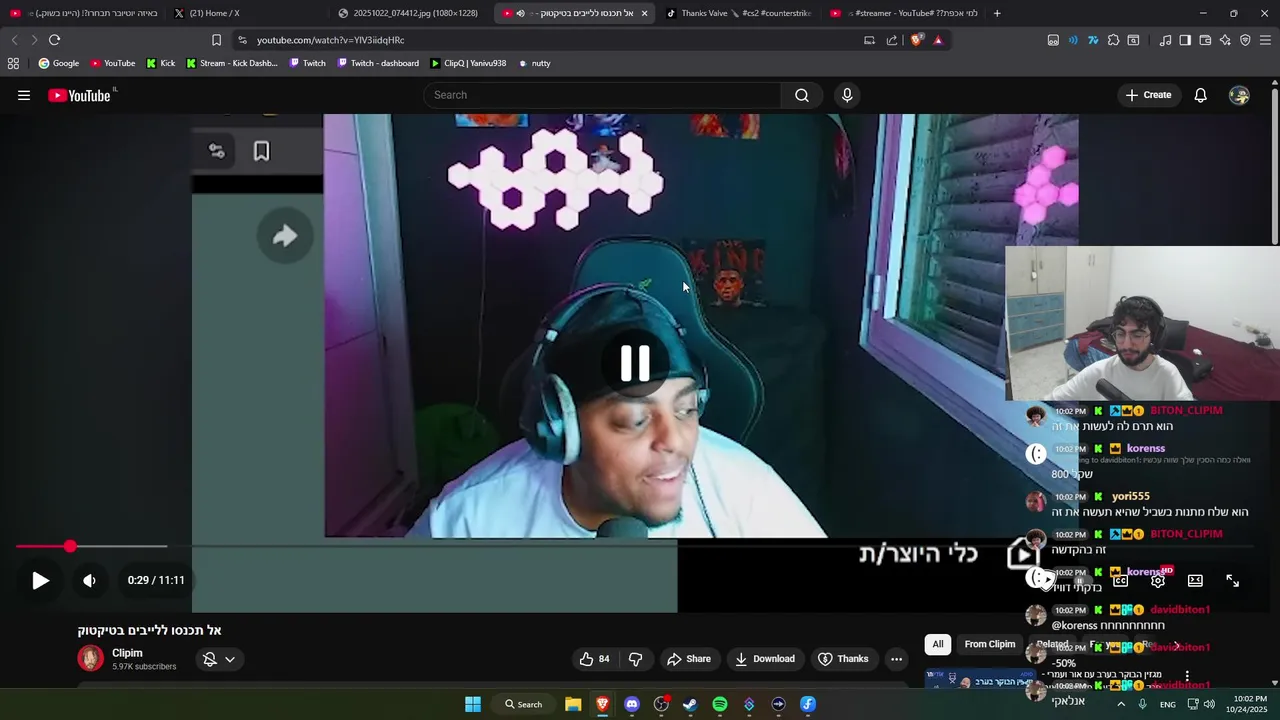Open Brave VPN shield icon
1280x720 pixels.
[1245, 40]
